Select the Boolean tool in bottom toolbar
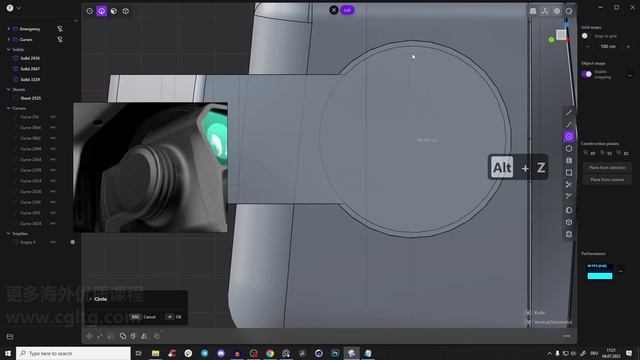This screenshot has height=360, width=640. [x=123, y=336]
